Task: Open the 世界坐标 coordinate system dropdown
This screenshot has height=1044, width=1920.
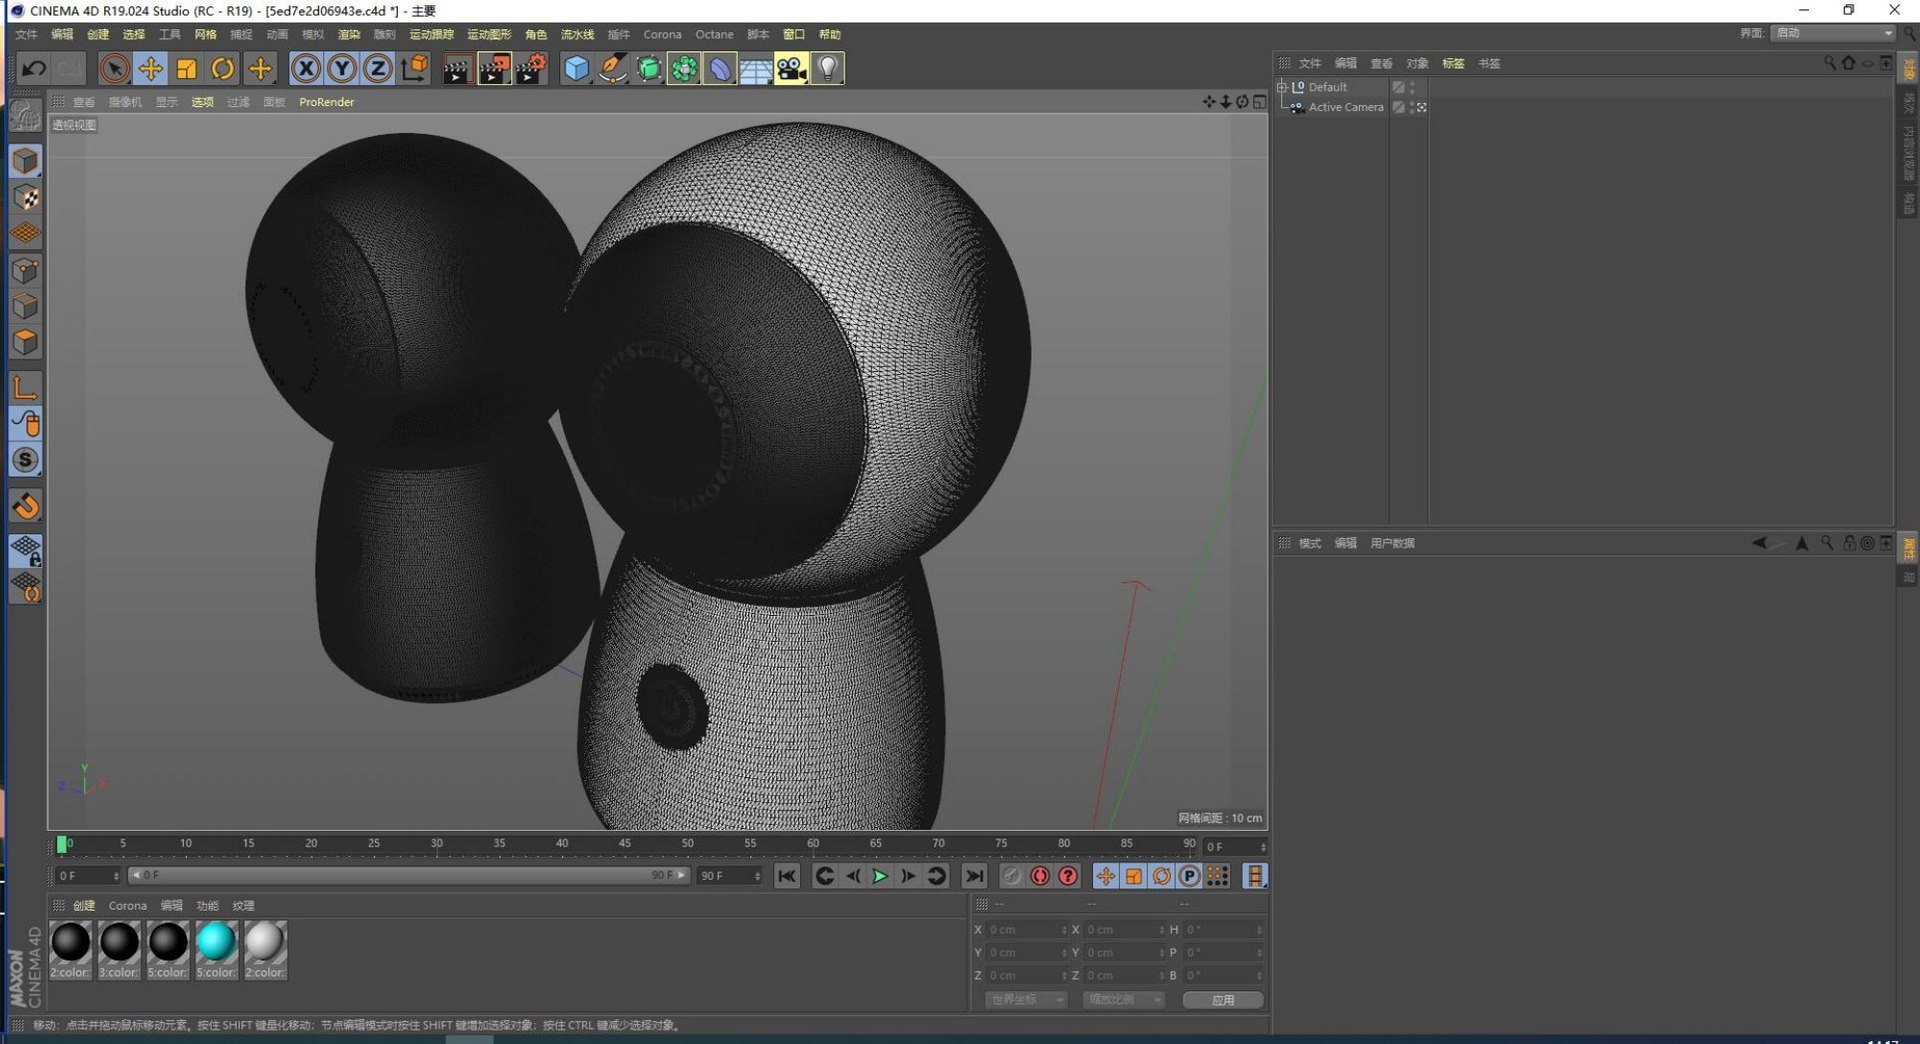Action: (1026, 1000)
